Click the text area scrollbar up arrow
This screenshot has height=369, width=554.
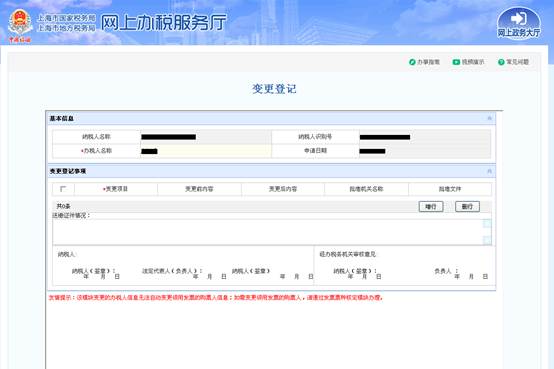[487, 223]
